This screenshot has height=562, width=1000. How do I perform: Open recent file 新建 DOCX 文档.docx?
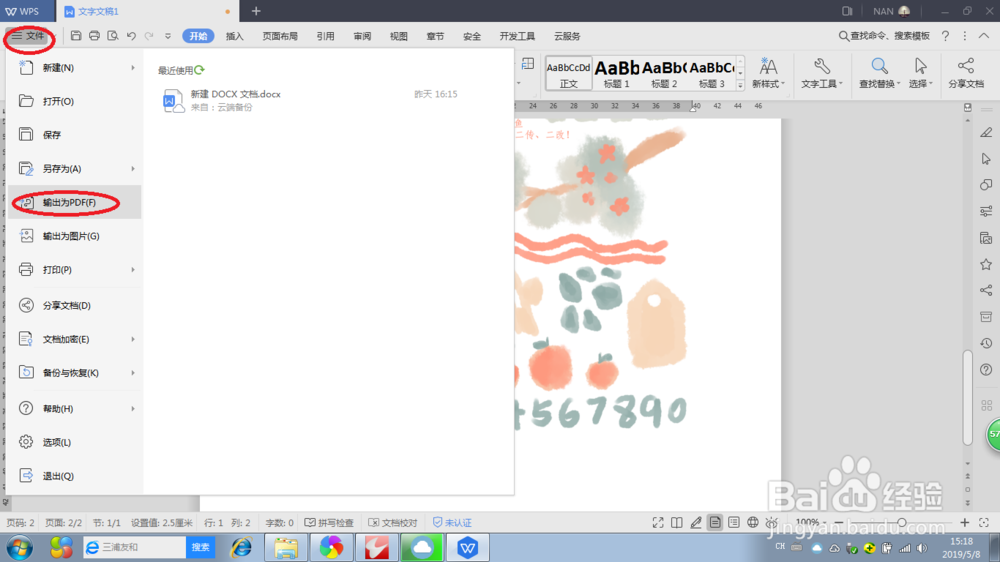[311, 100]
